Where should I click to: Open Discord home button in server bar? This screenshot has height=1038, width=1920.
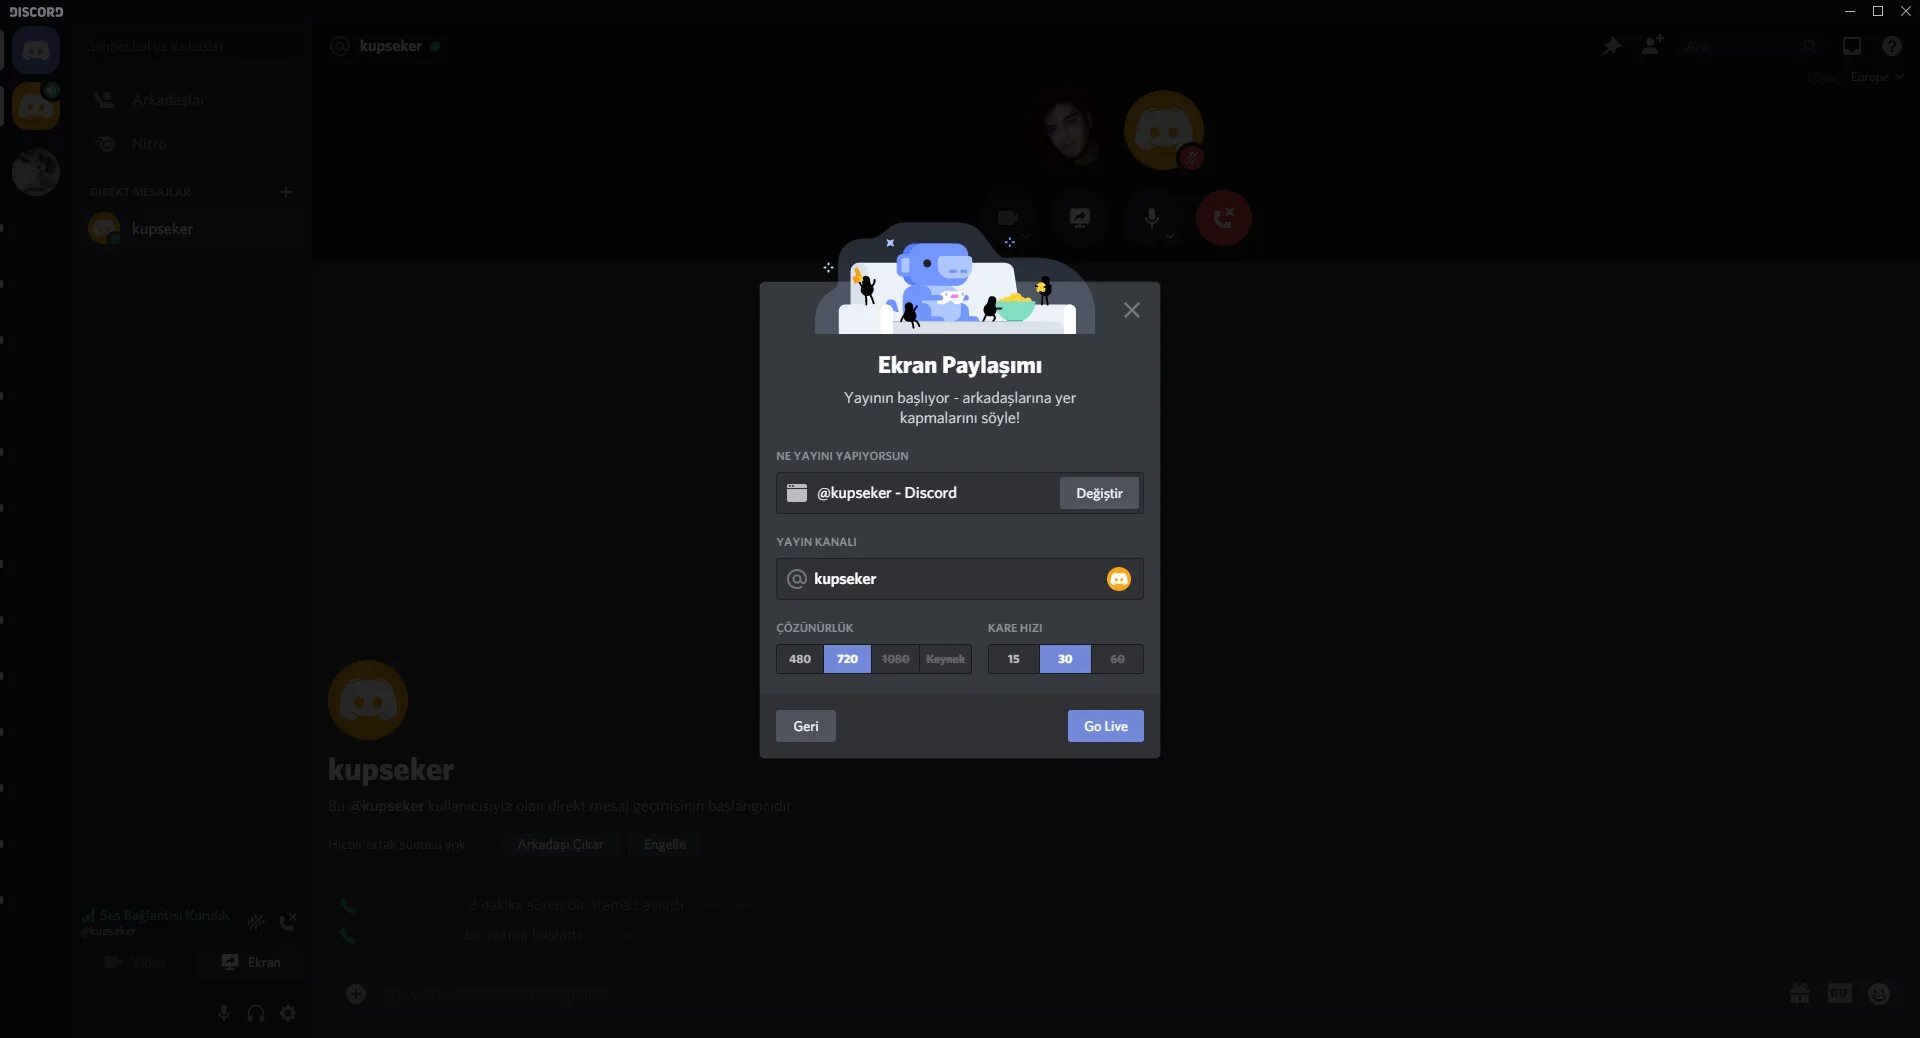point(36,50)
